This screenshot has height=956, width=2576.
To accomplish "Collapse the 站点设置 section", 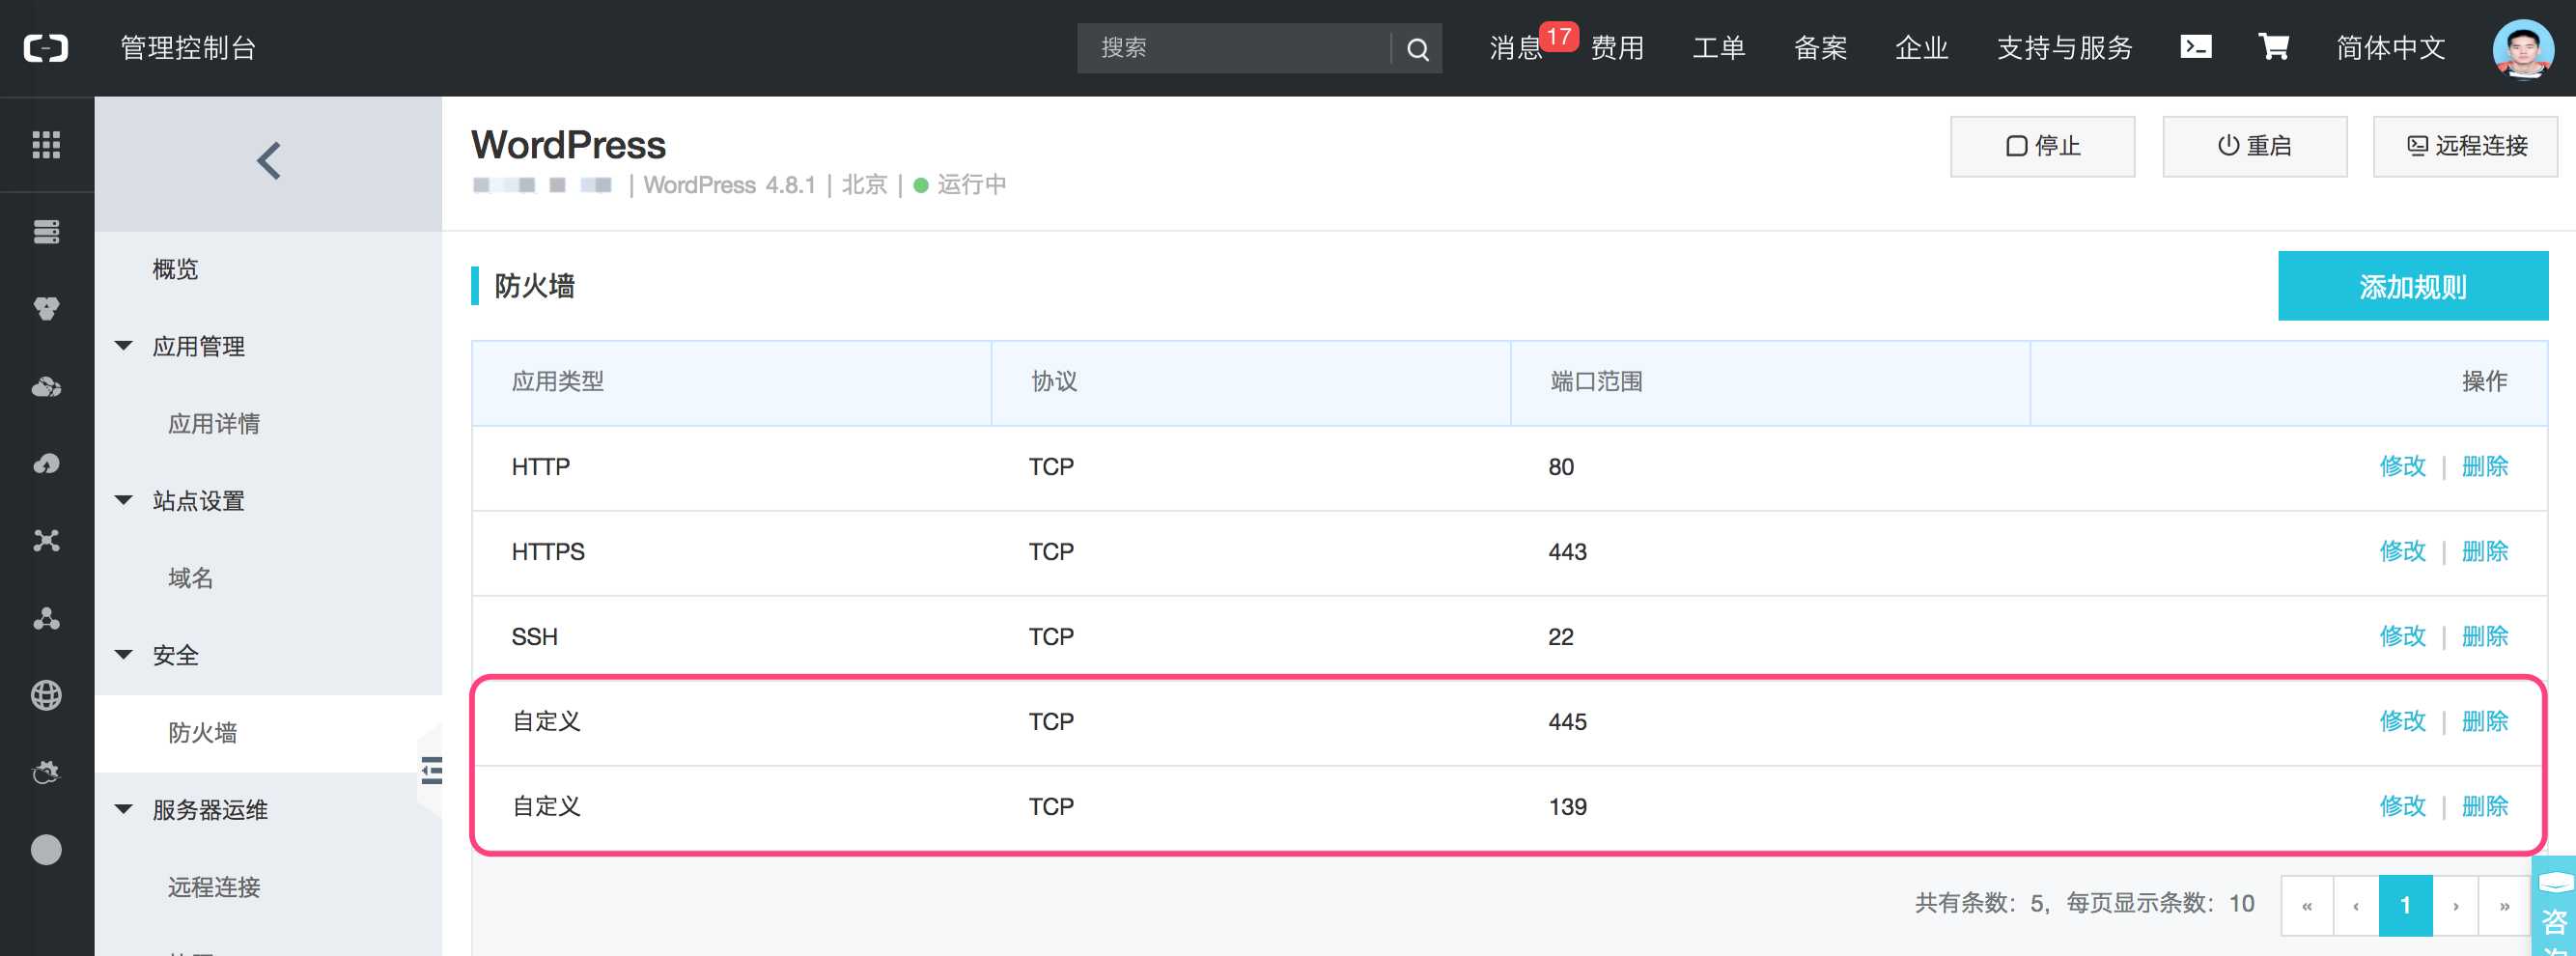I will pyautogui.click(x=124, y=500).
